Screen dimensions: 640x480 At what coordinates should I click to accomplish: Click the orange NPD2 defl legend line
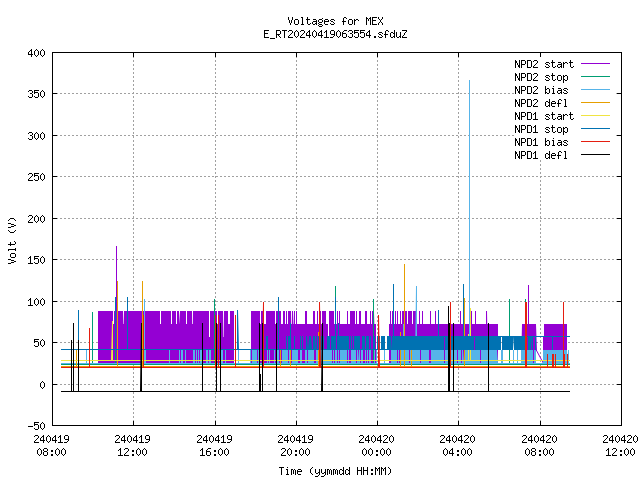(596, 103)
